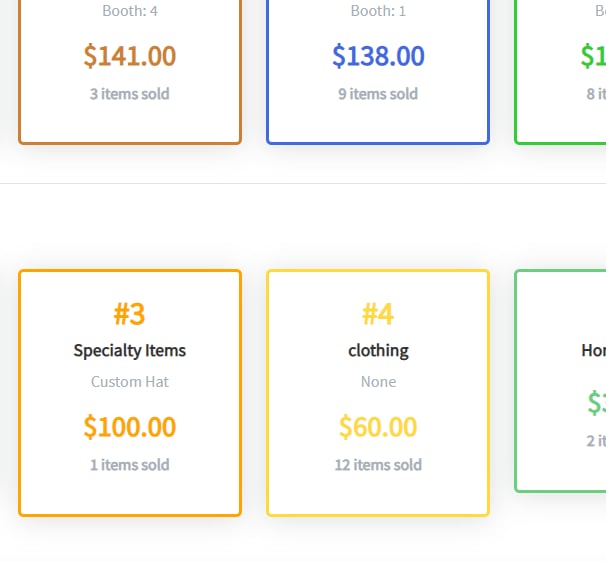Click the None label under clothing
The image size is (606, 562).
[x=378, y=382]
